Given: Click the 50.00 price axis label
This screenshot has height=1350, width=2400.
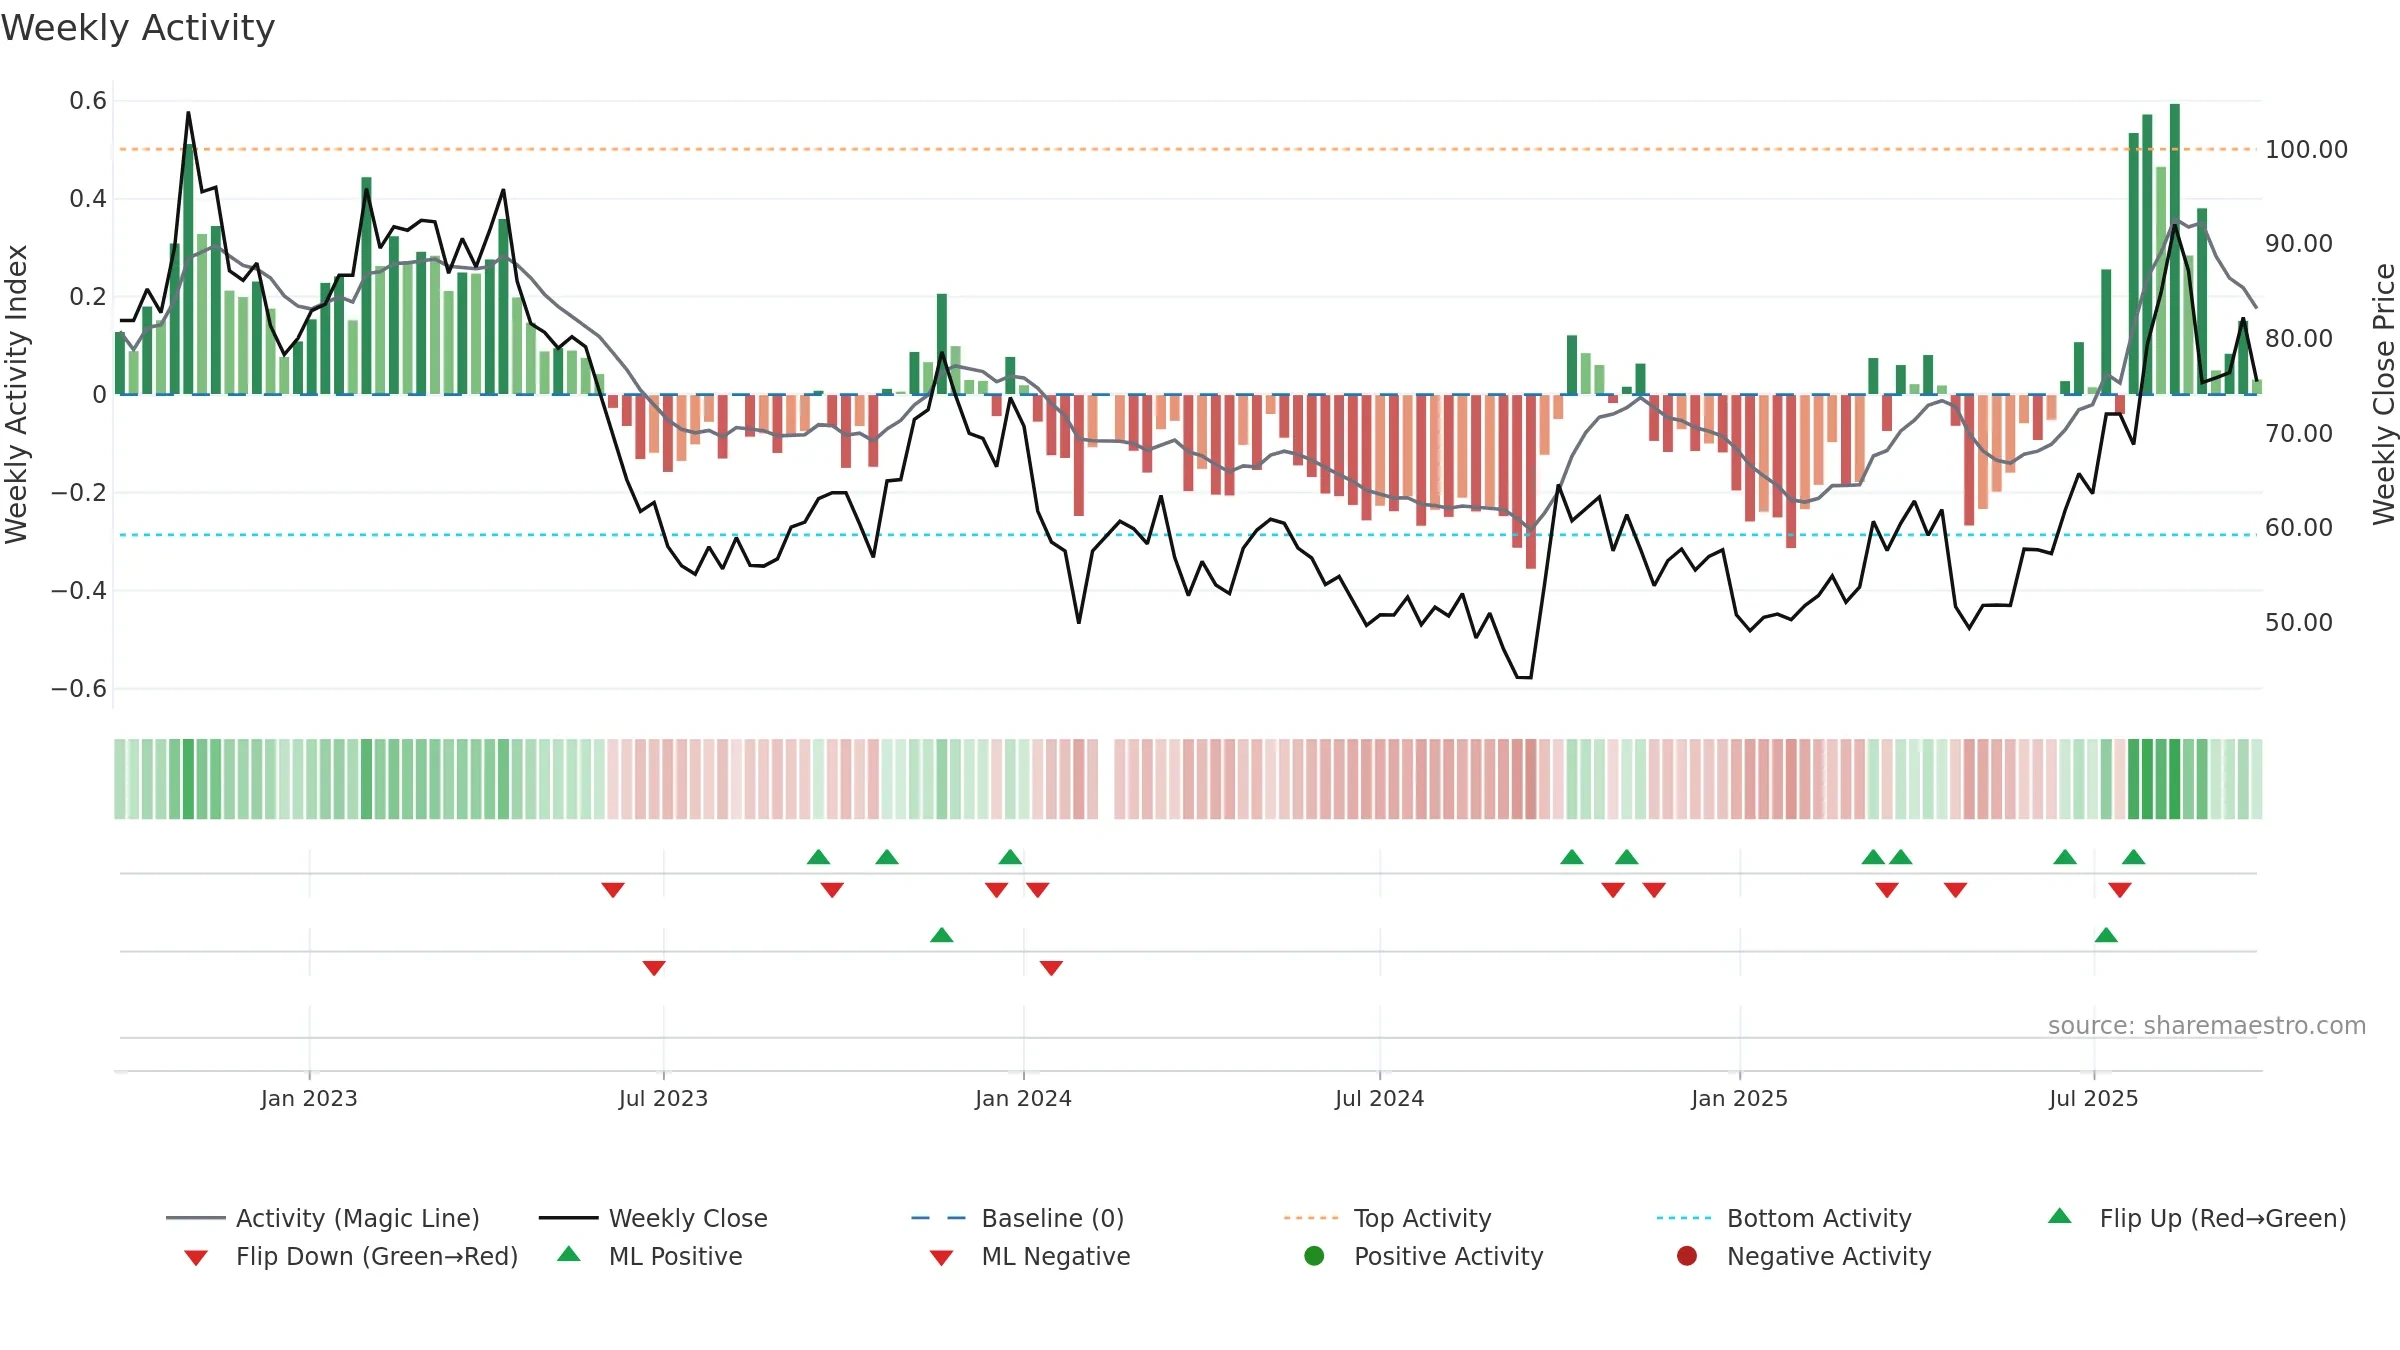Looking at the screenshot, I should point(2299,623).
